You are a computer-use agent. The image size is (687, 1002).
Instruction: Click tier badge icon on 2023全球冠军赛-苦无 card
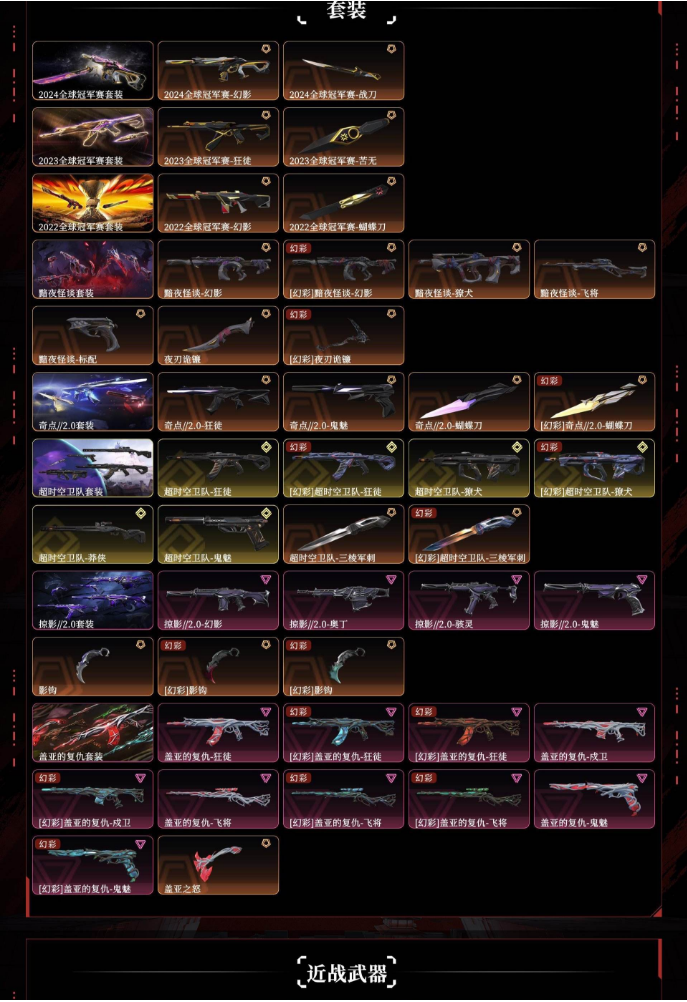click(x=391, y=116)
